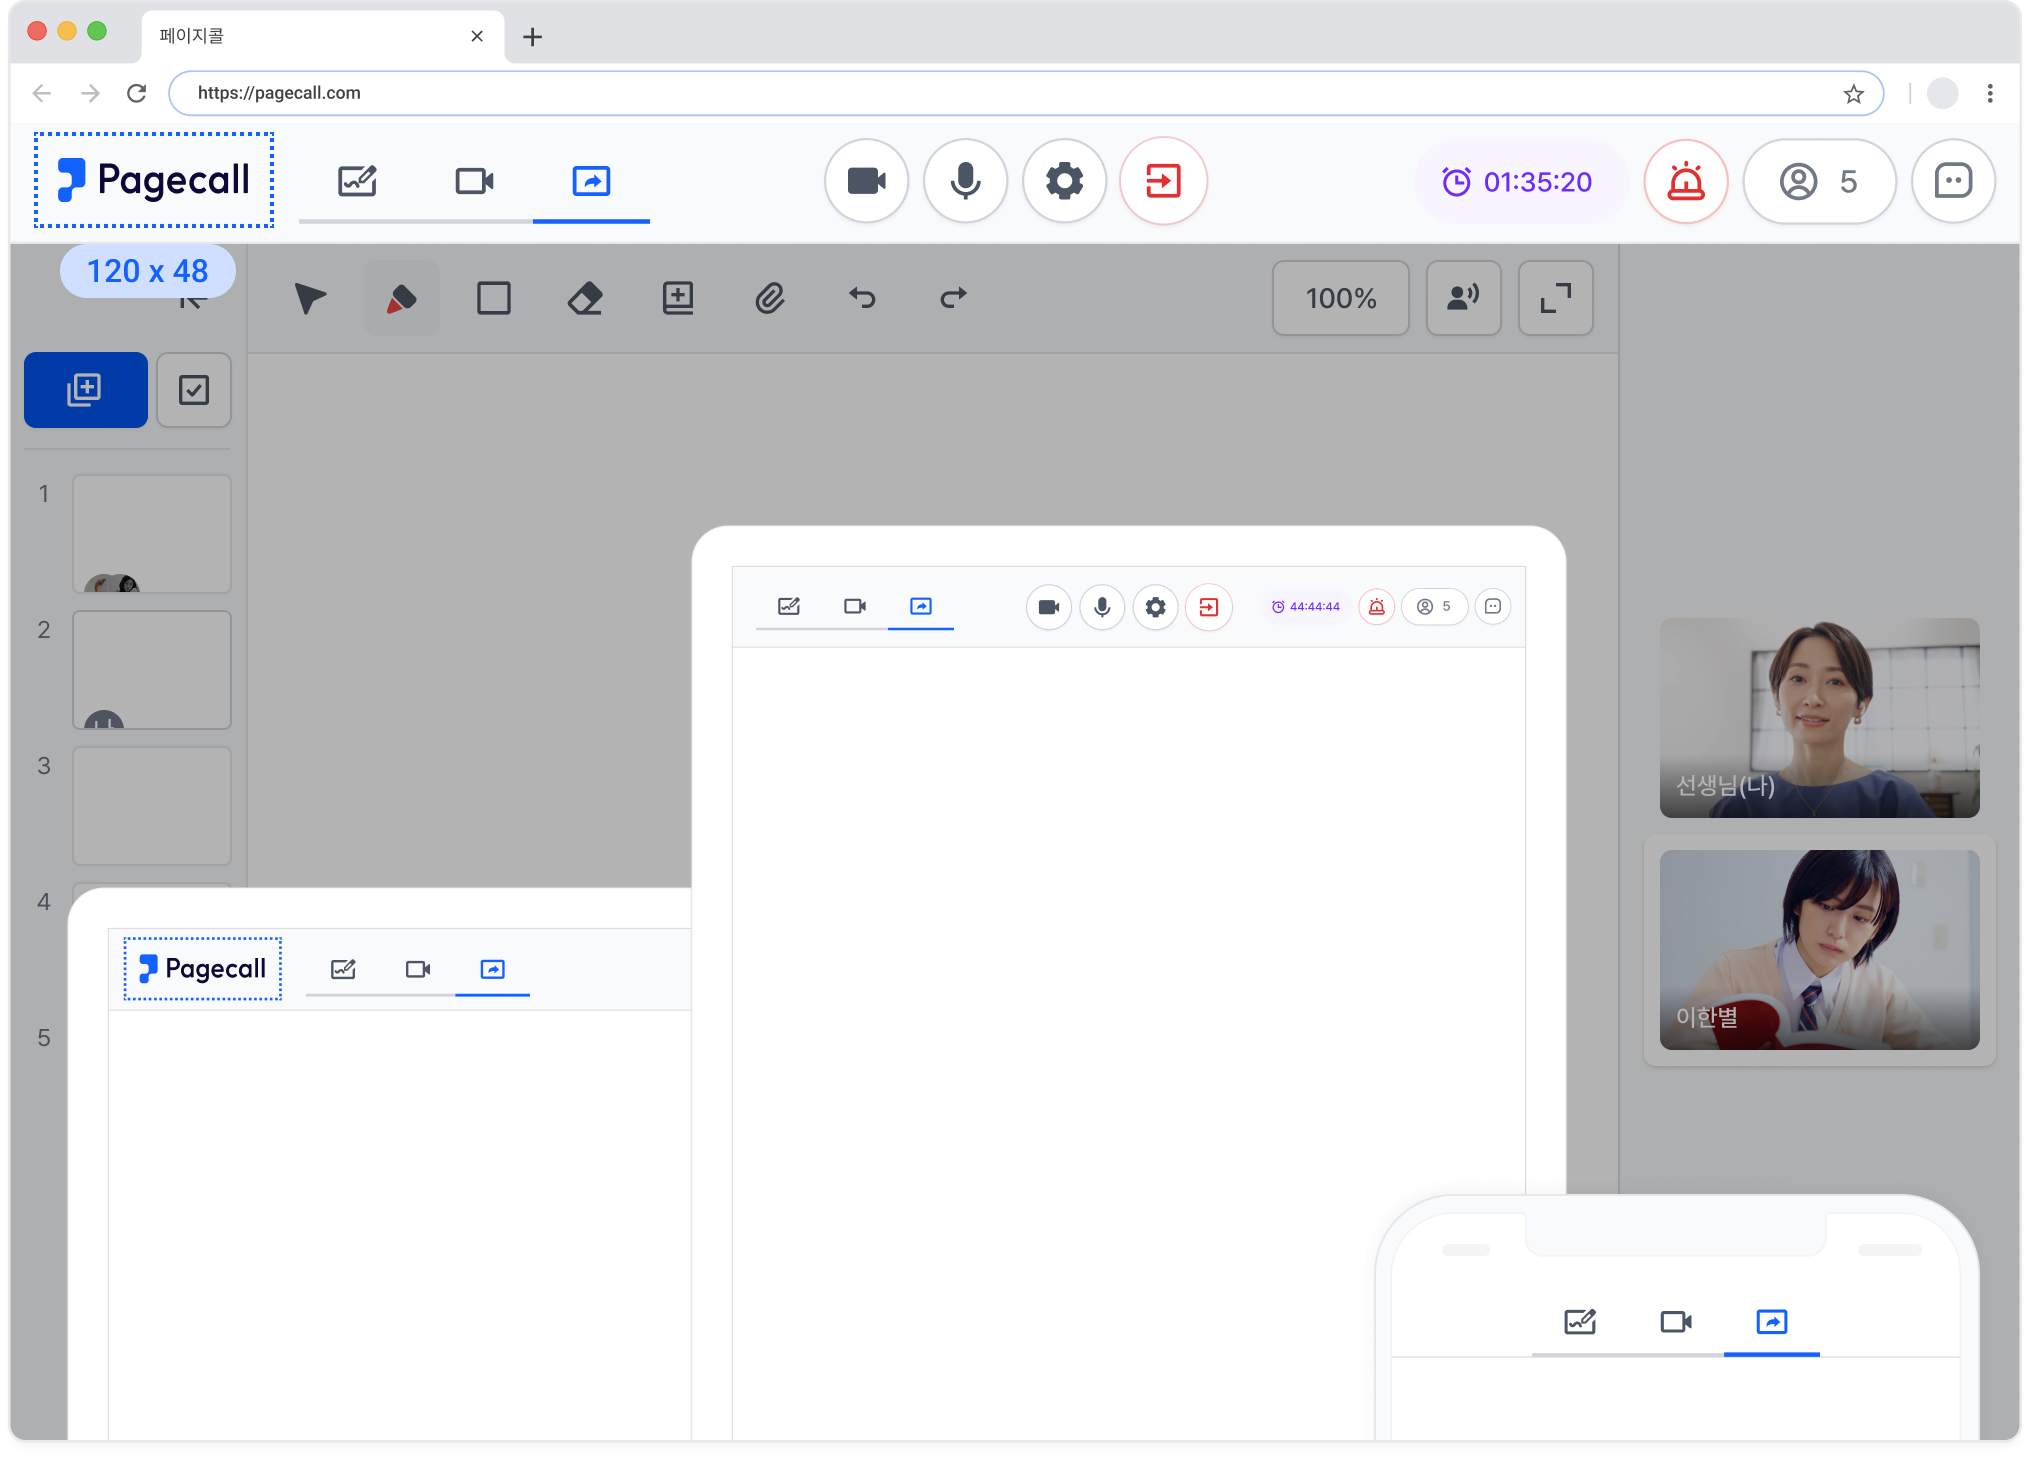Image resolution: width=2030 pixels, height=1457 pixels.
Task: Open the chat panel in main header
Action: coord(1953,182)
